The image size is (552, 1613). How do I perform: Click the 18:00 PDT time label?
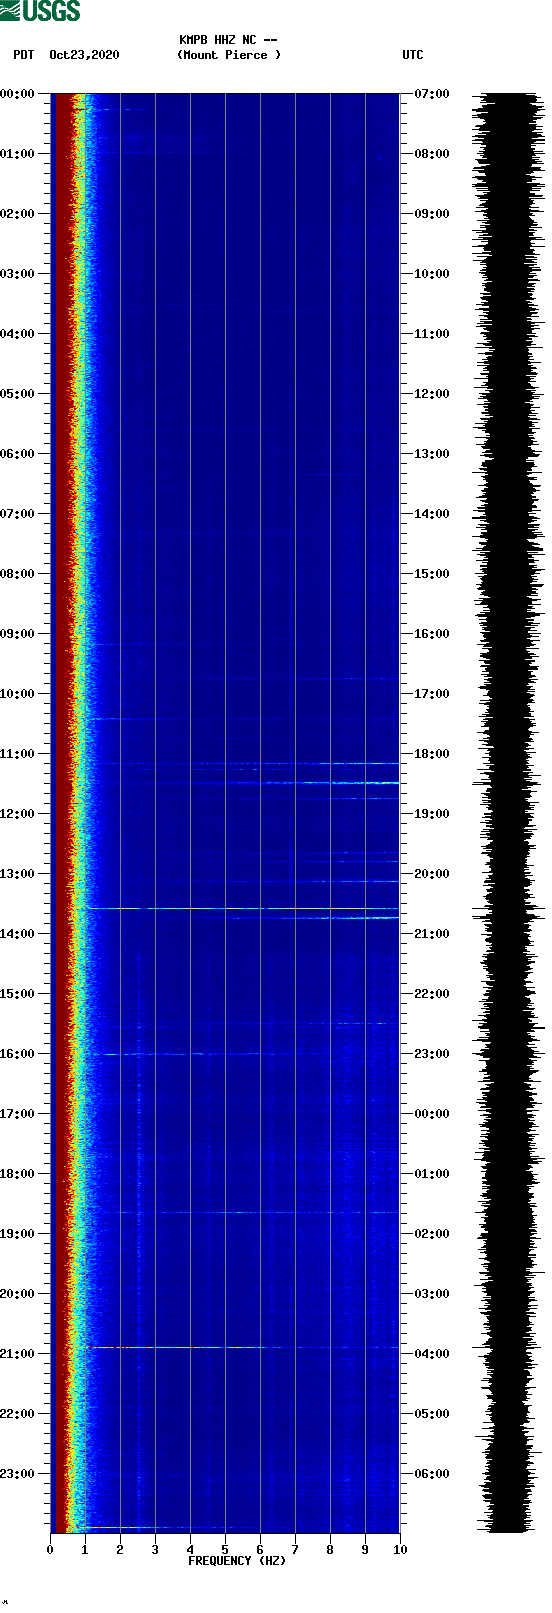[x=17, y=1174]
